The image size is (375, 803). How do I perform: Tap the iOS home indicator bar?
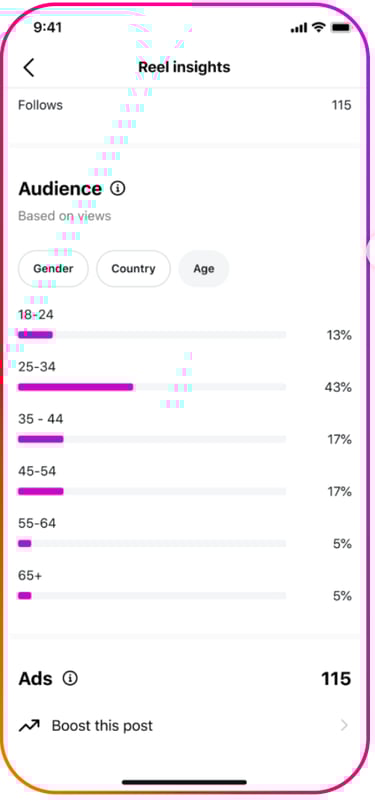(x=184, y=782)
